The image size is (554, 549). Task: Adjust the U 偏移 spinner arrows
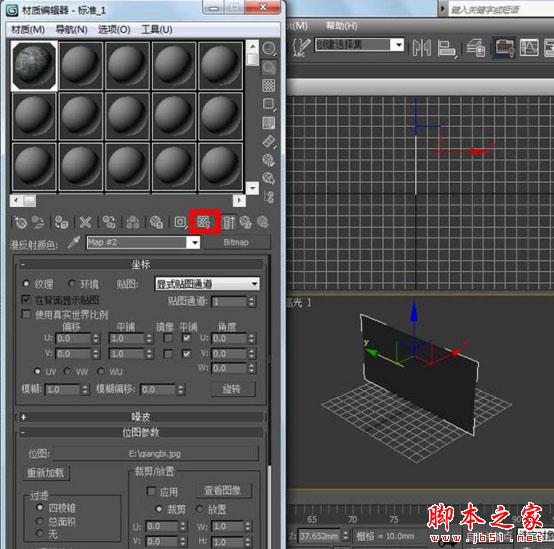[x=96, y=338]
